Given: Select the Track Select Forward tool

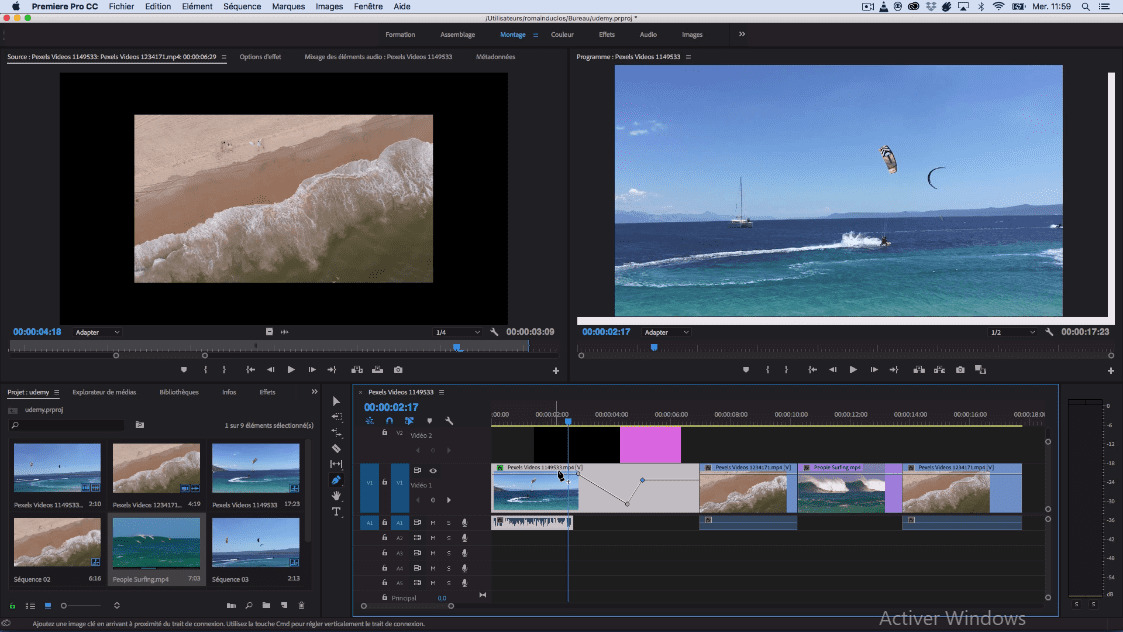Looking at the screenshot, I should click(x=336, y=417).
